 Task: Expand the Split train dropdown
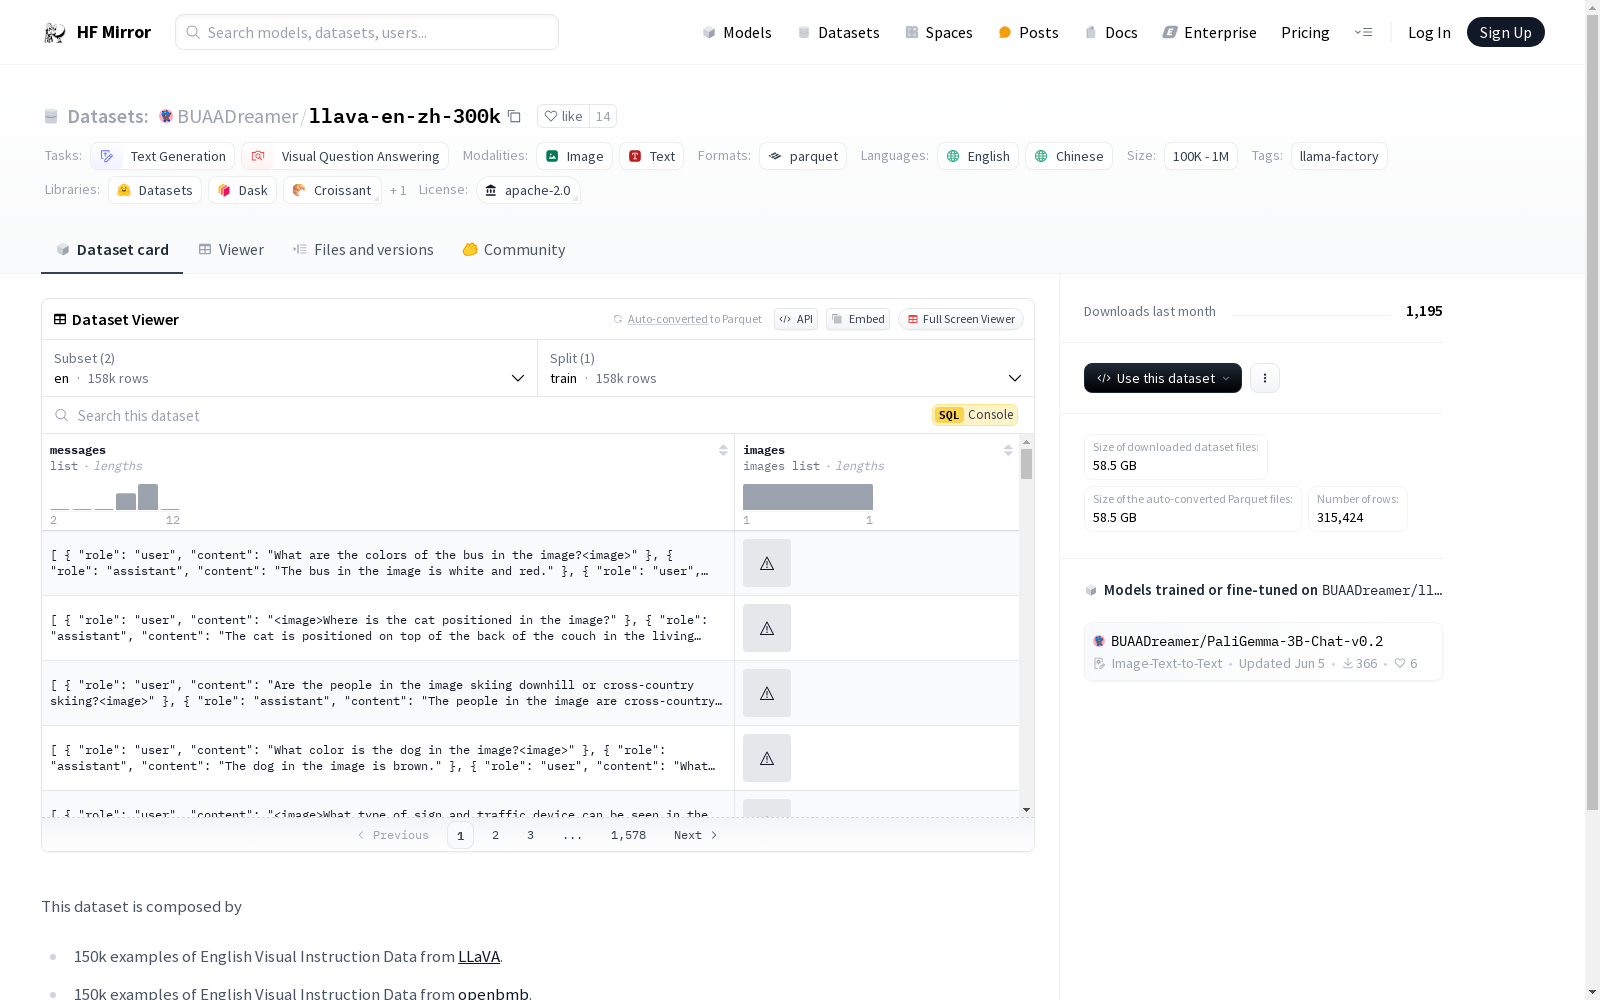coord(786,368)
